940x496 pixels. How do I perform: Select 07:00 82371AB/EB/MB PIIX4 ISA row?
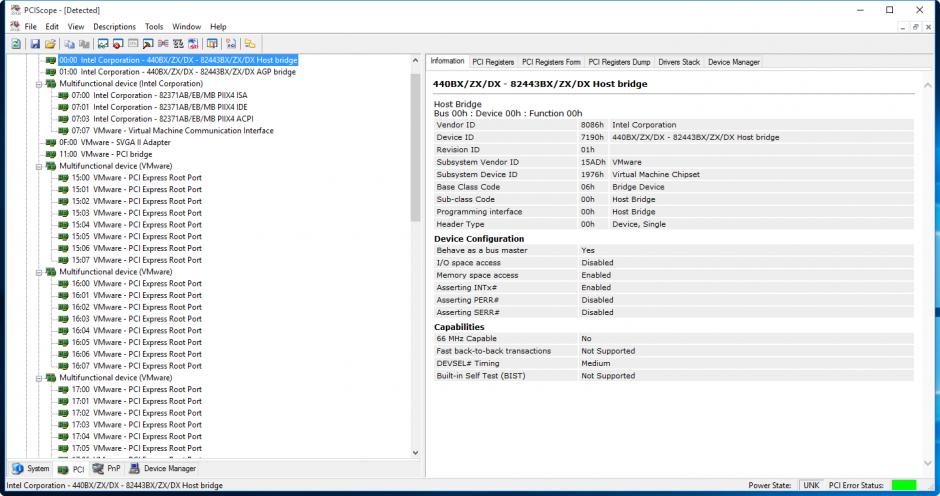[159, 95]
